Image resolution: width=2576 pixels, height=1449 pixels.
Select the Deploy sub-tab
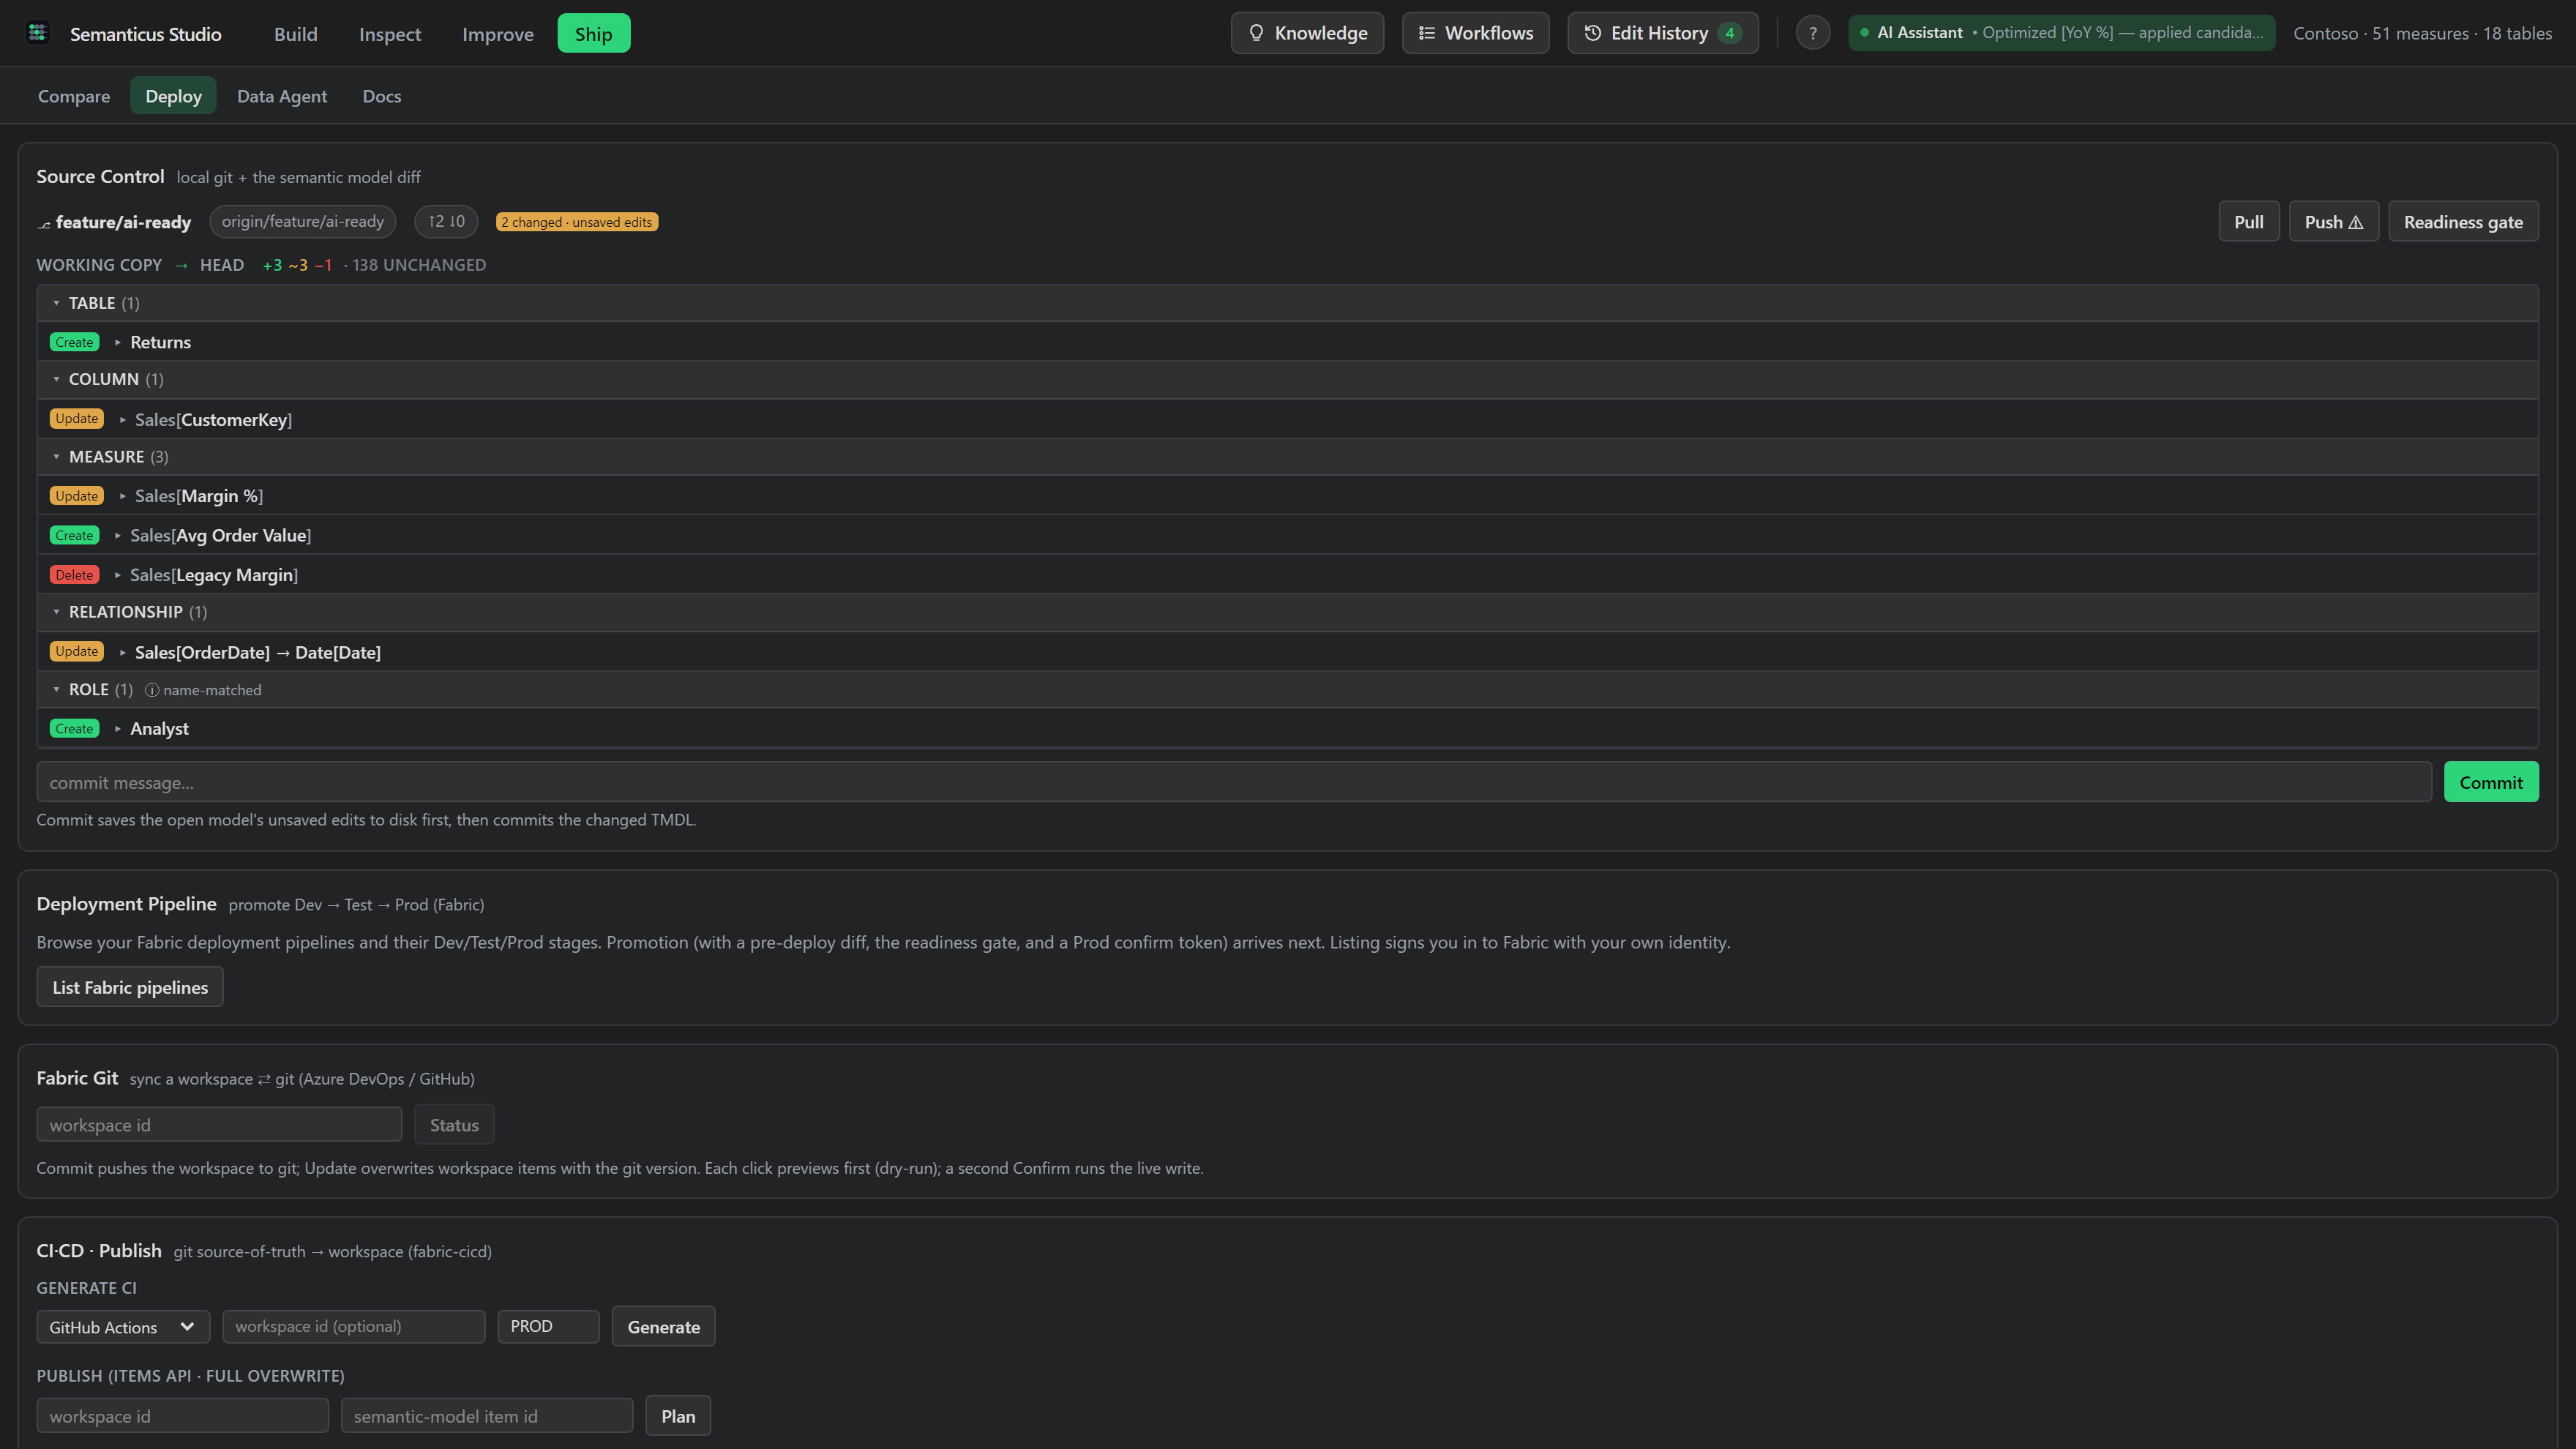[x=173, y=96]
